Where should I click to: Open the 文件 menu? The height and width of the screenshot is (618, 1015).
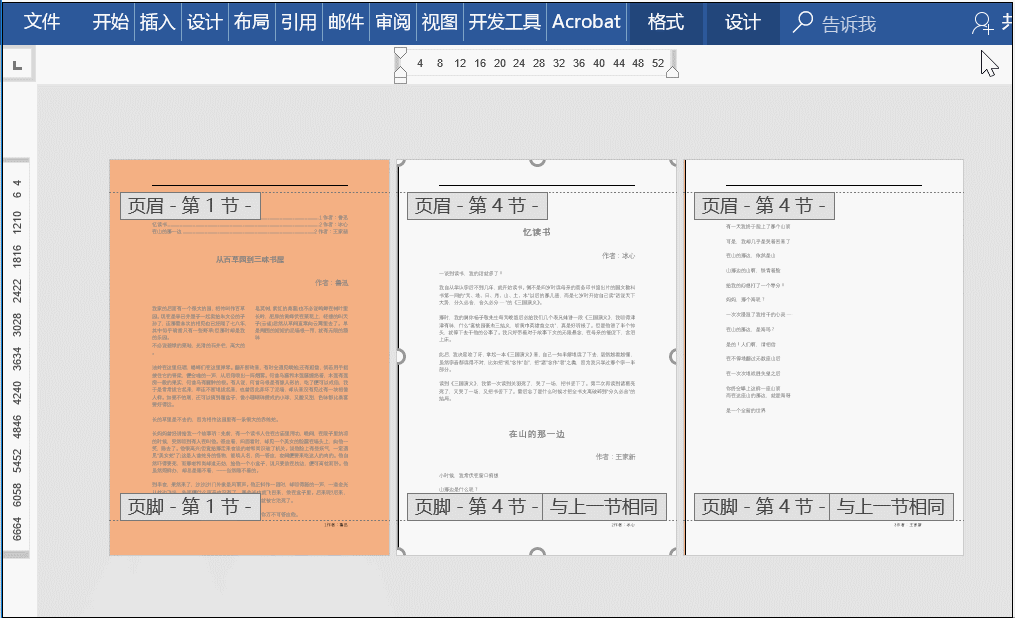click(x=42, y=22)
